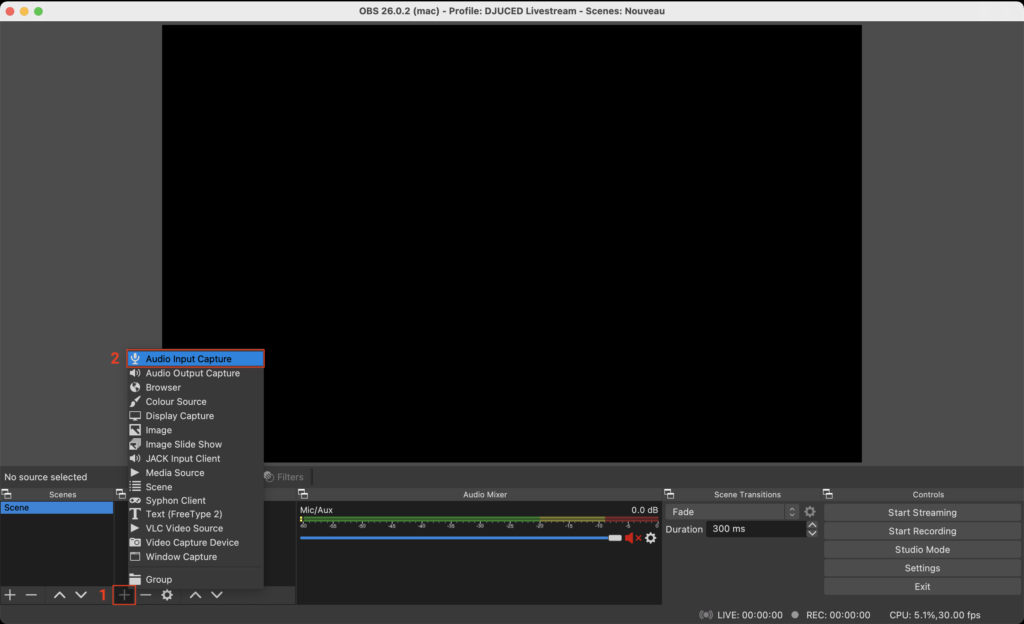1024x624 pixels.
Task: Remove the selected scene with minus icon
Action: (x=31, y=595)
